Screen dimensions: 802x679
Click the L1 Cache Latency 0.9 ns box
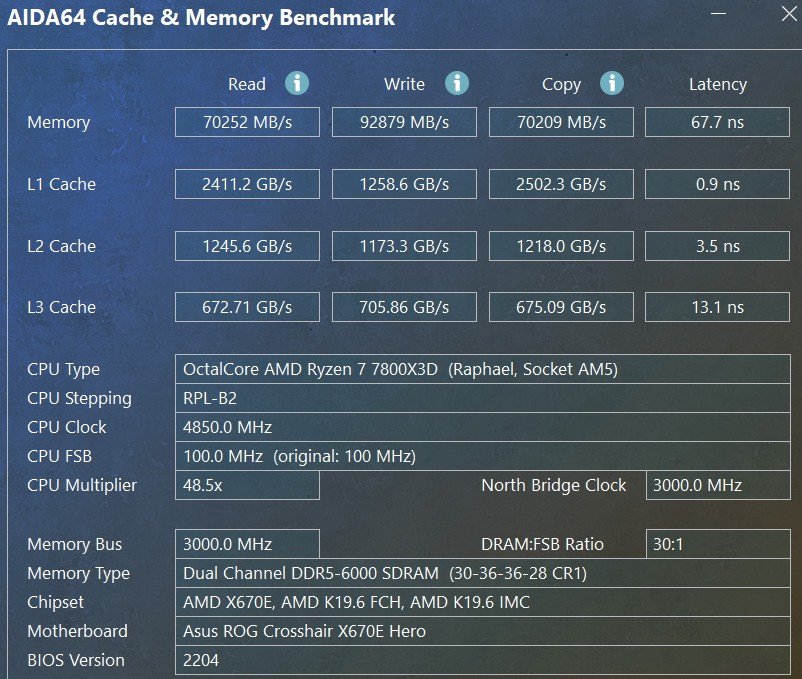(718, 184)
